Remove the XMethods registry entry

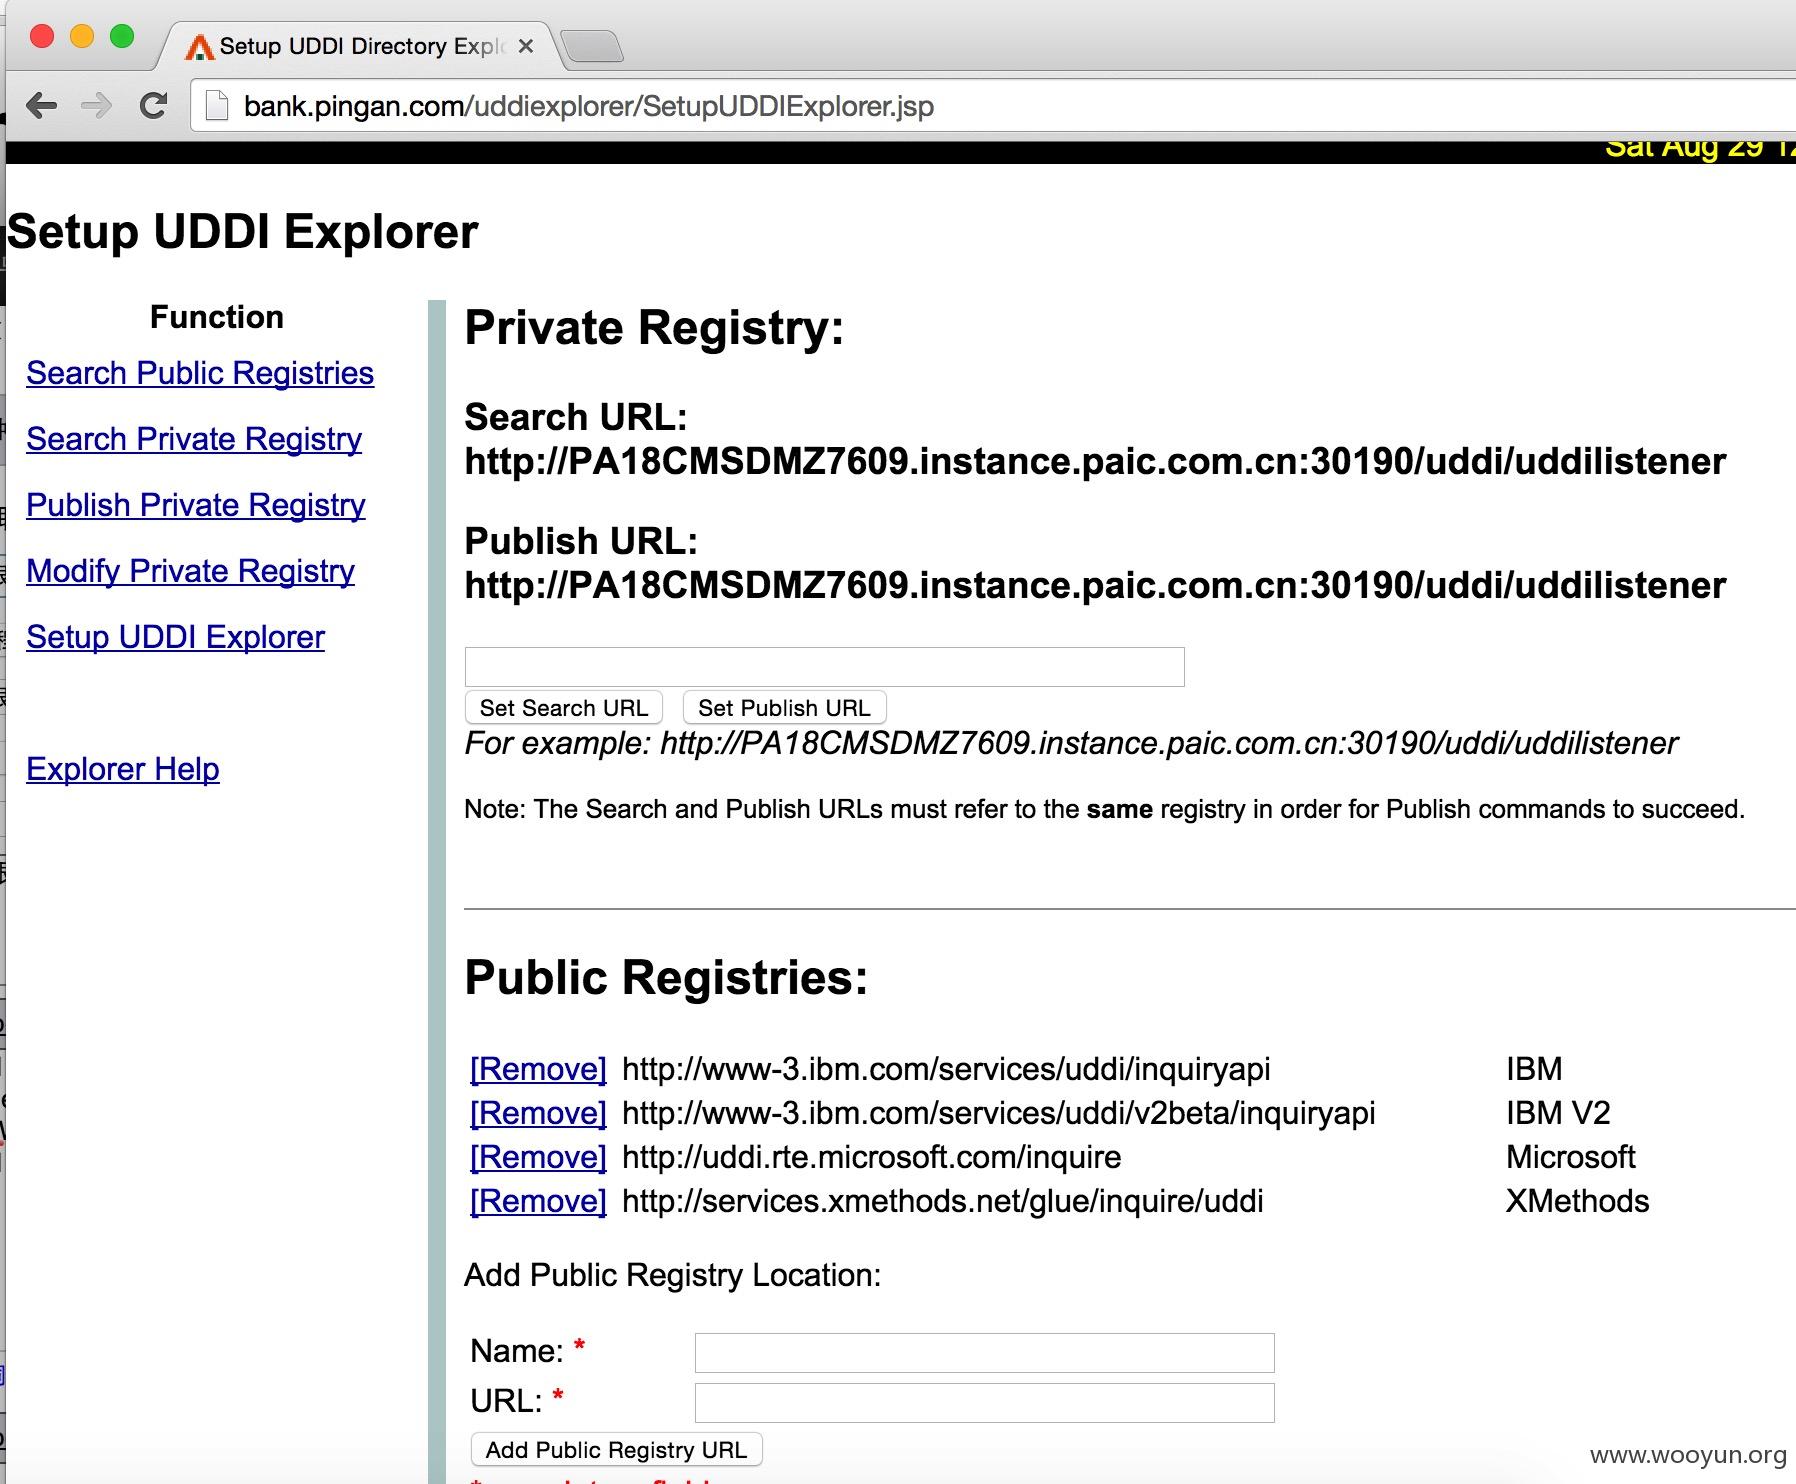pos(538,1201)
